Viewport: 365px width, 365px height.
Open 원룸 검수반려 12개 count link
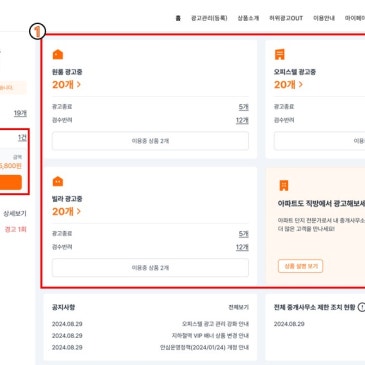242,120
